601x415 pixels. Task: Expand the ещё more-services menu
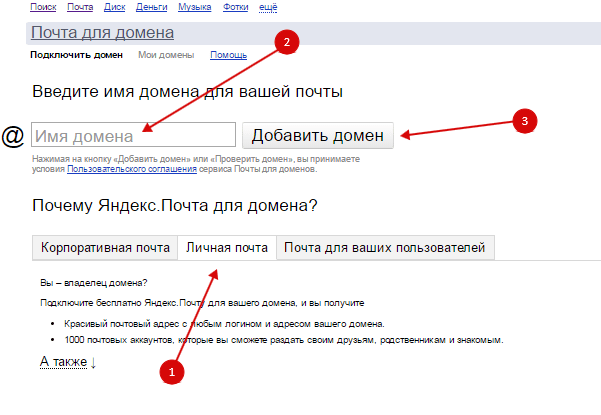[x=268, y=7]
